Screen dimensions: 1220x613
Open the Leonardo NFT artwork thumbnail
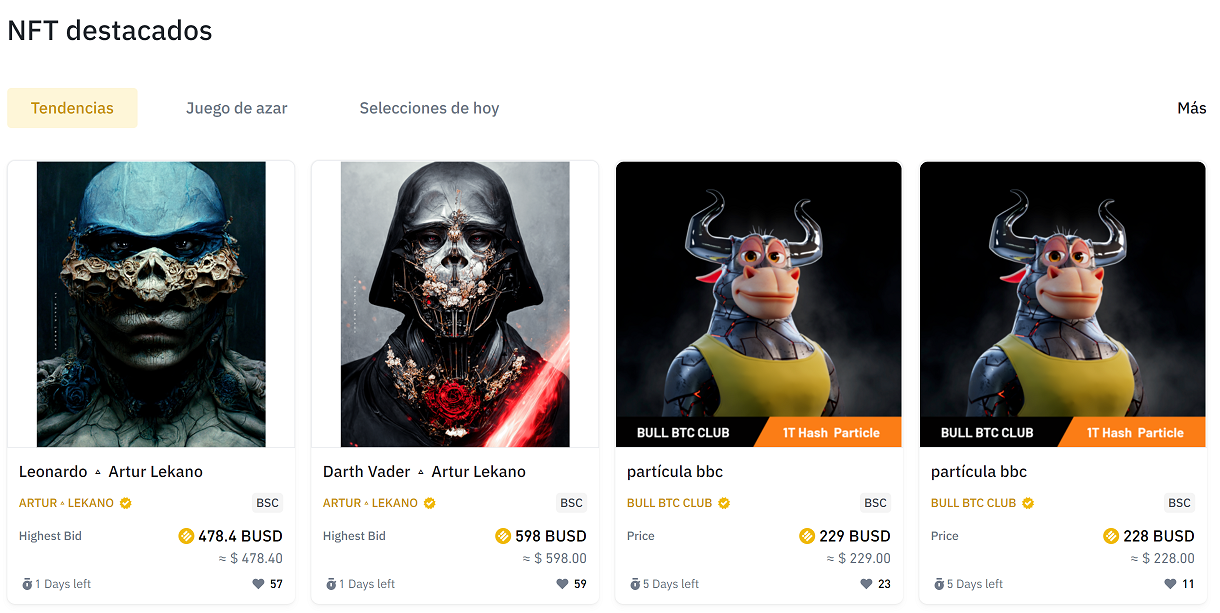(151, 304)
